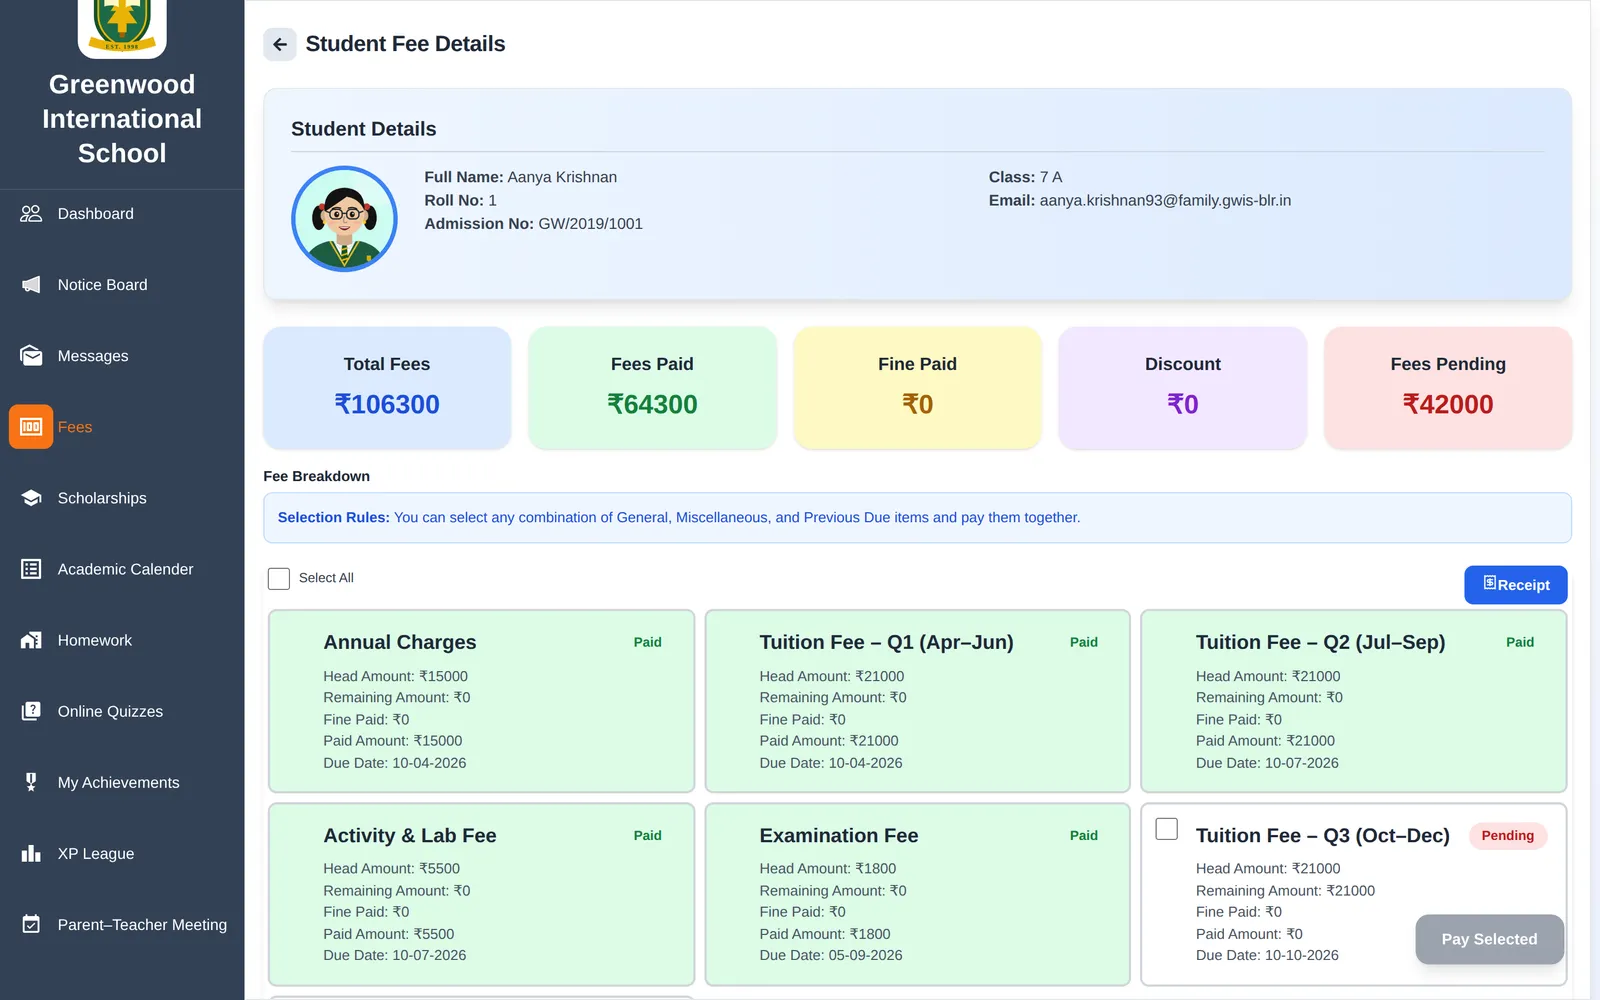This screenshot has width=1600, height=1000.
Task: Click the Notice Board megaphone icon
Action: pos(31,285)
